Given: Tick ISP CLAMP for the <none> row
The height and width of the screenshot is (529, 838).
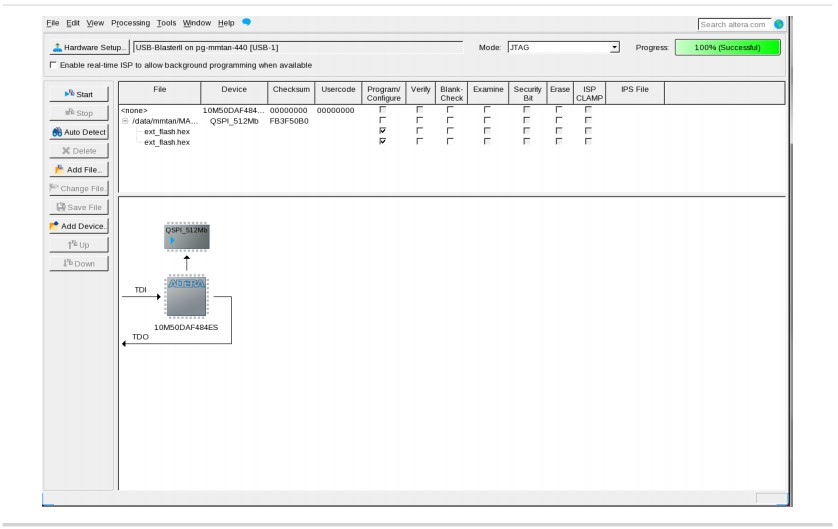Looking at the screenshot, I should (x=588, y=110).
